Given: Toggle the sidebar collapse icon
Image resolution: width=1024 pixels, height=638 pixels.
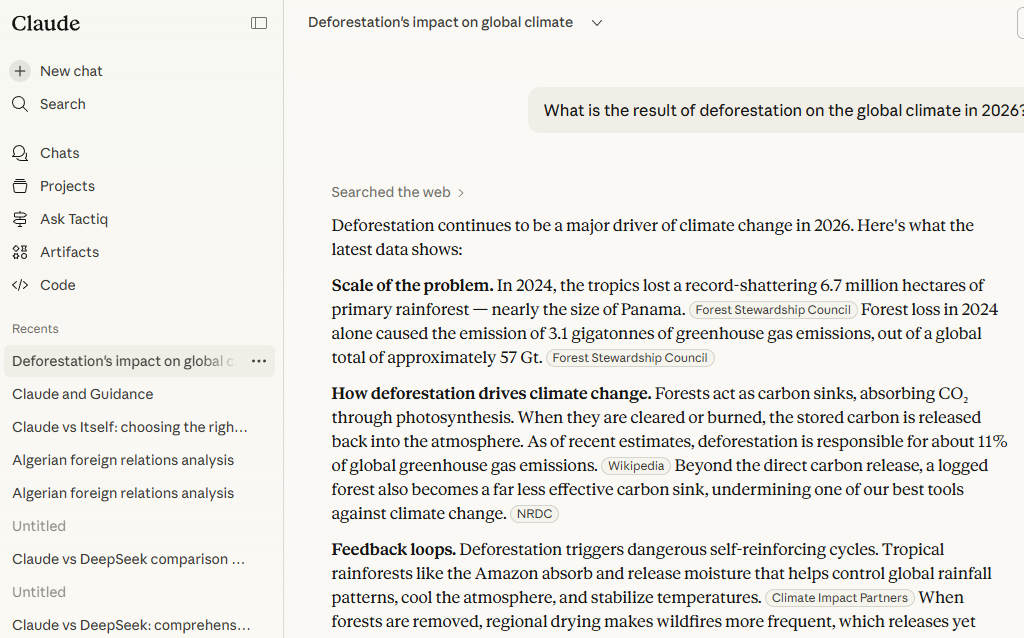Looking at the screenshot, I should coord(259,24).
